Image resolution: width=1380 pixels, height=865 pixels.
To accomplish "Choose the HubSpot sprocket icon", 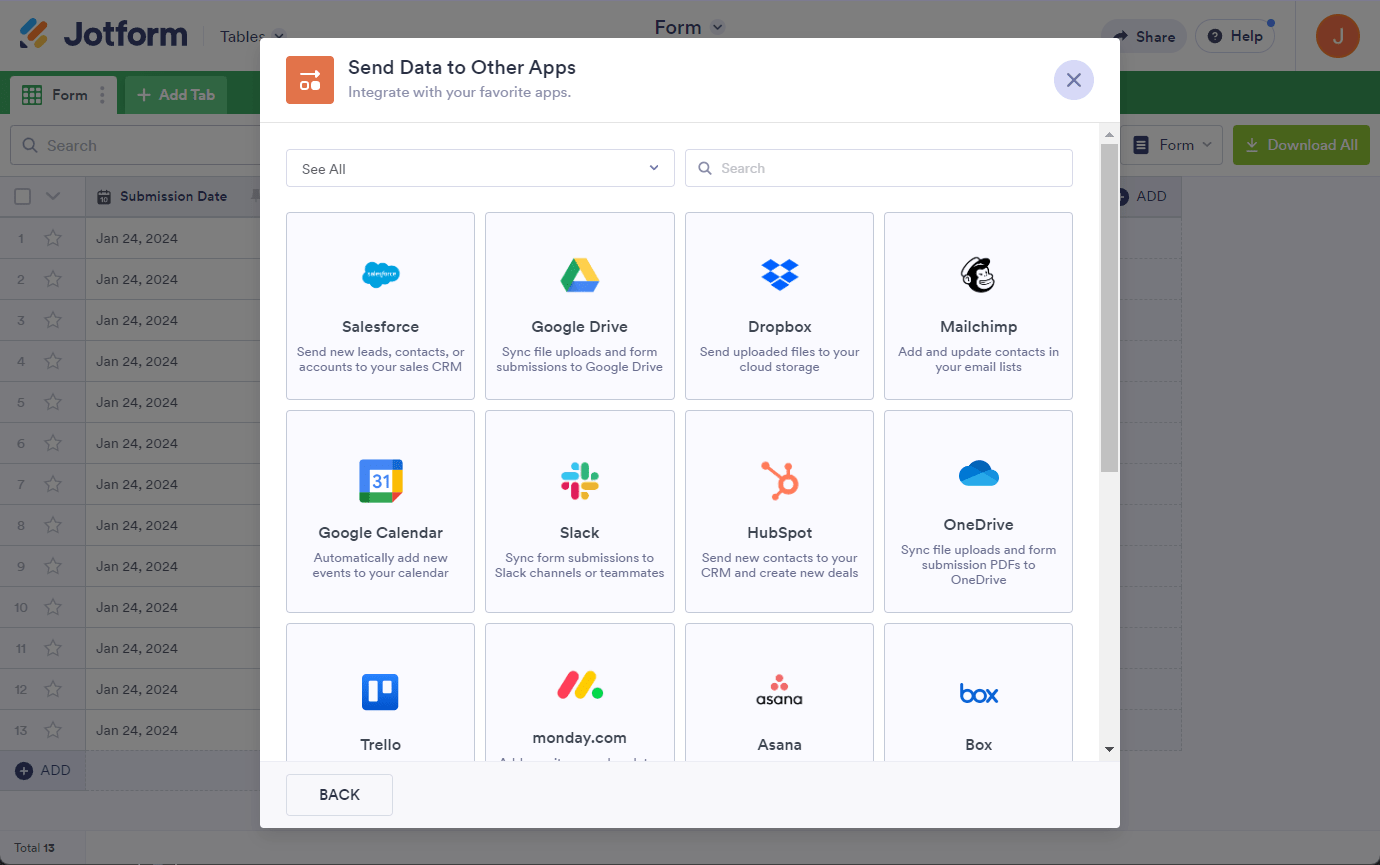I will pos(779,481).
